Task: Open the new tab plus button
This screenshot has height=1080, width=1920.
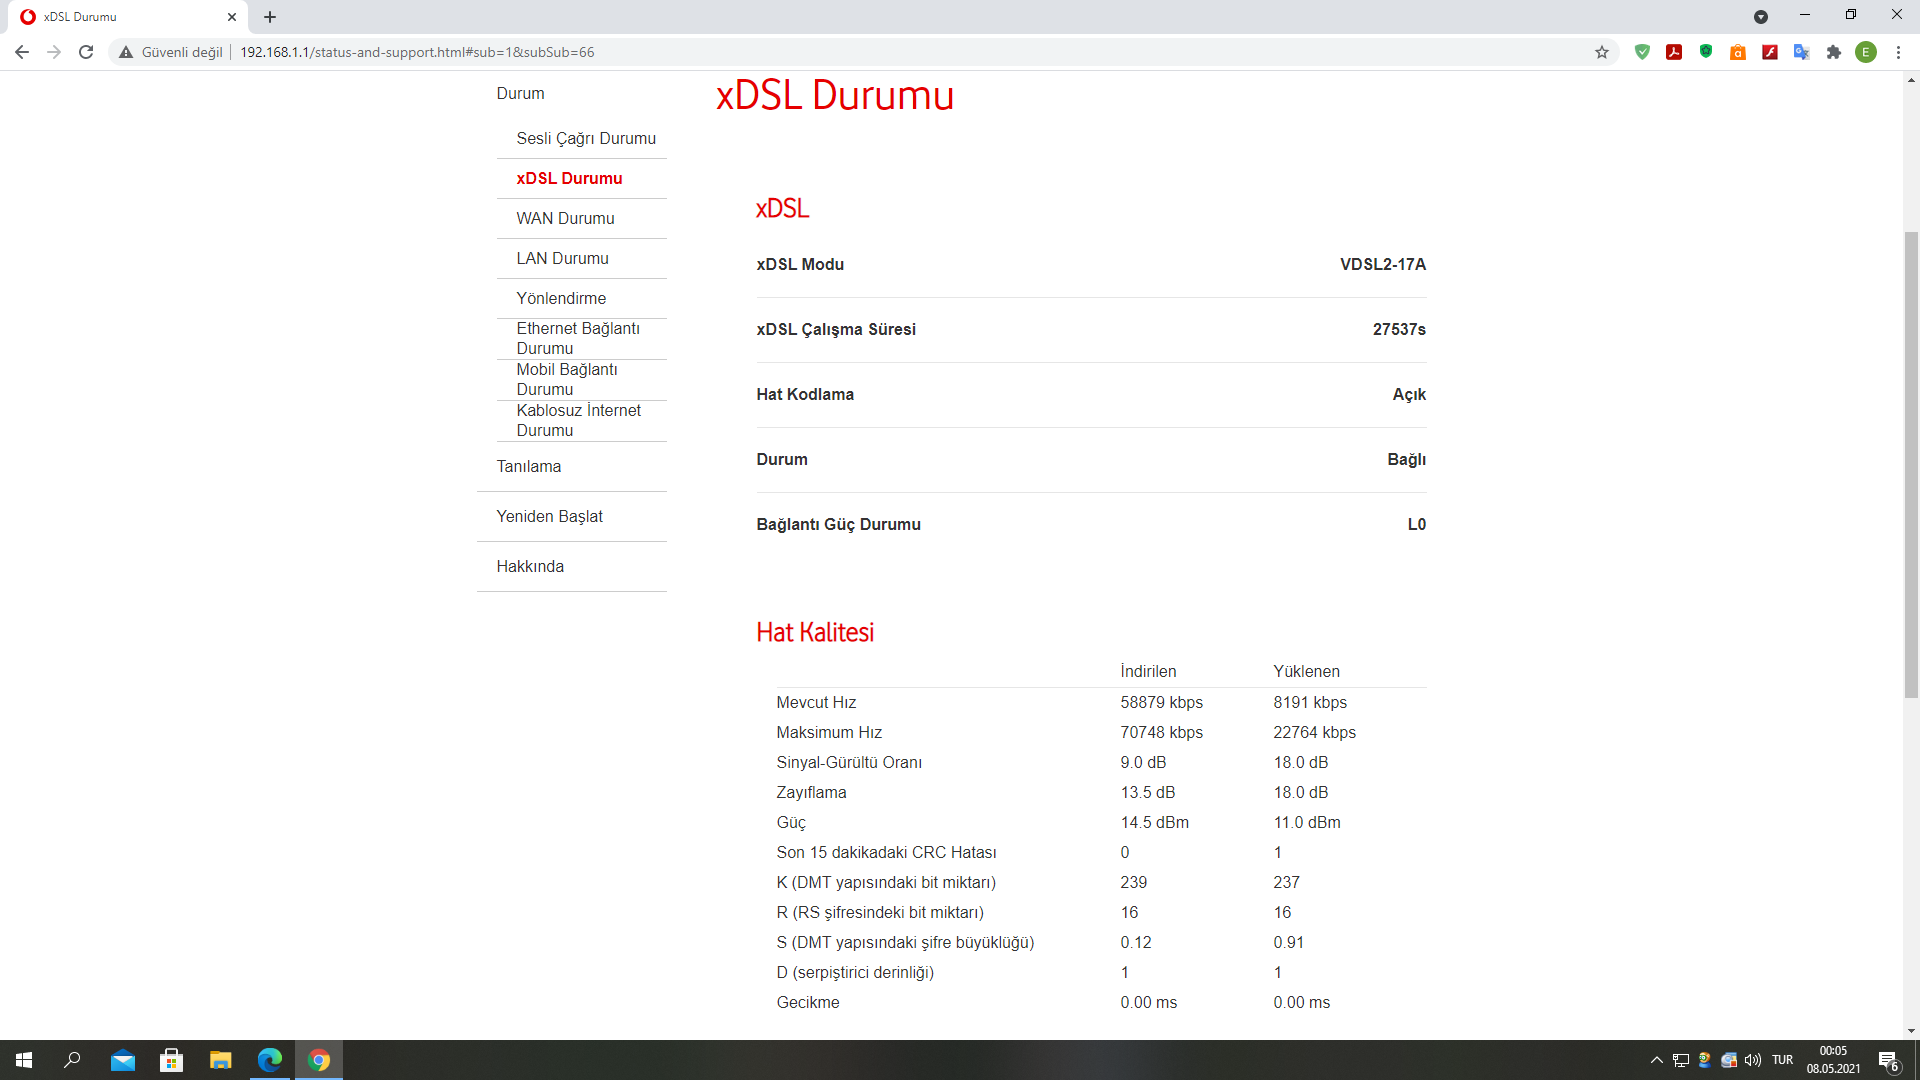Action: click(x=270, y=17)
